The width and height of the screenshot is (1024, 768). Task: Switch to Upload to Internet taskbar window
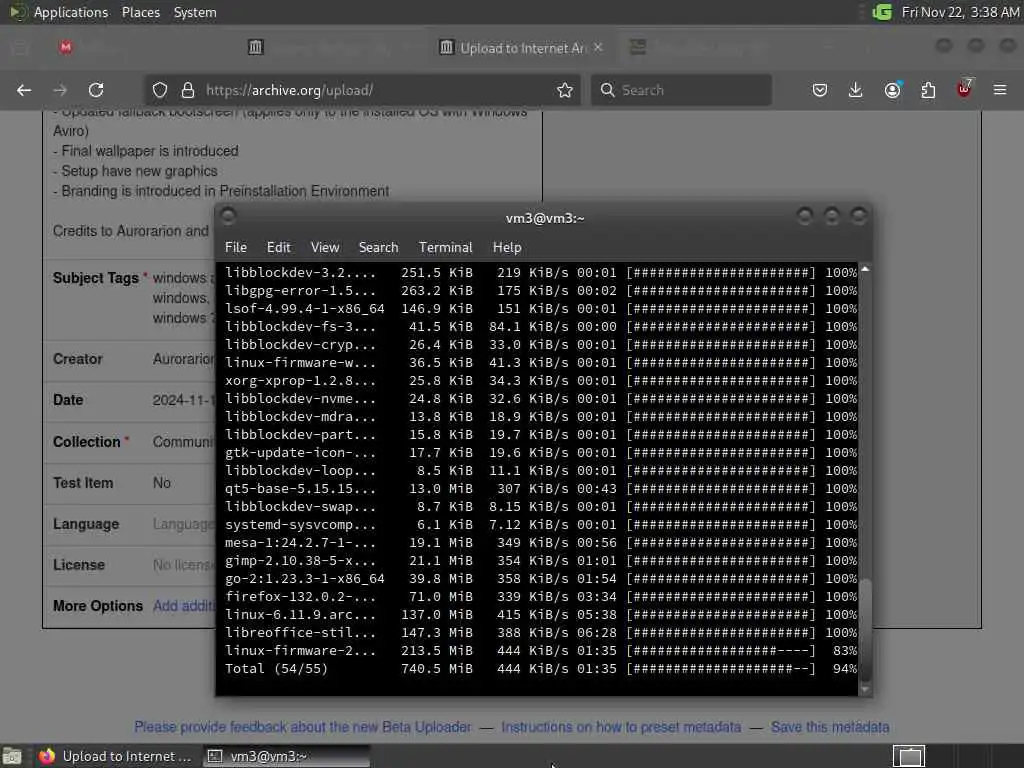pos(116,756)
